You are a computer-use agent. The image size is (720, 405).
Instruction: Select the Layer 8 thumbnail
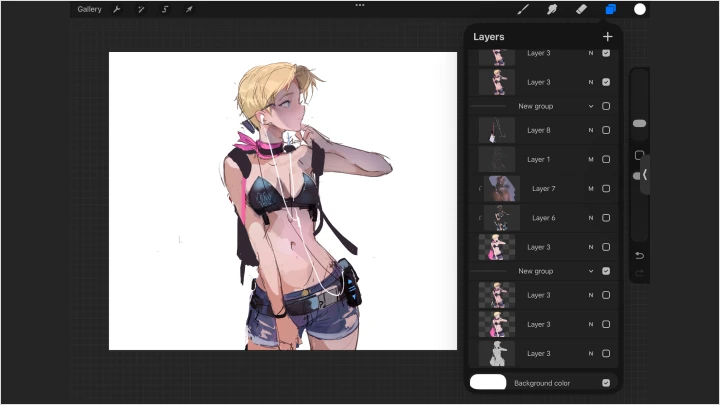(497, 130)
